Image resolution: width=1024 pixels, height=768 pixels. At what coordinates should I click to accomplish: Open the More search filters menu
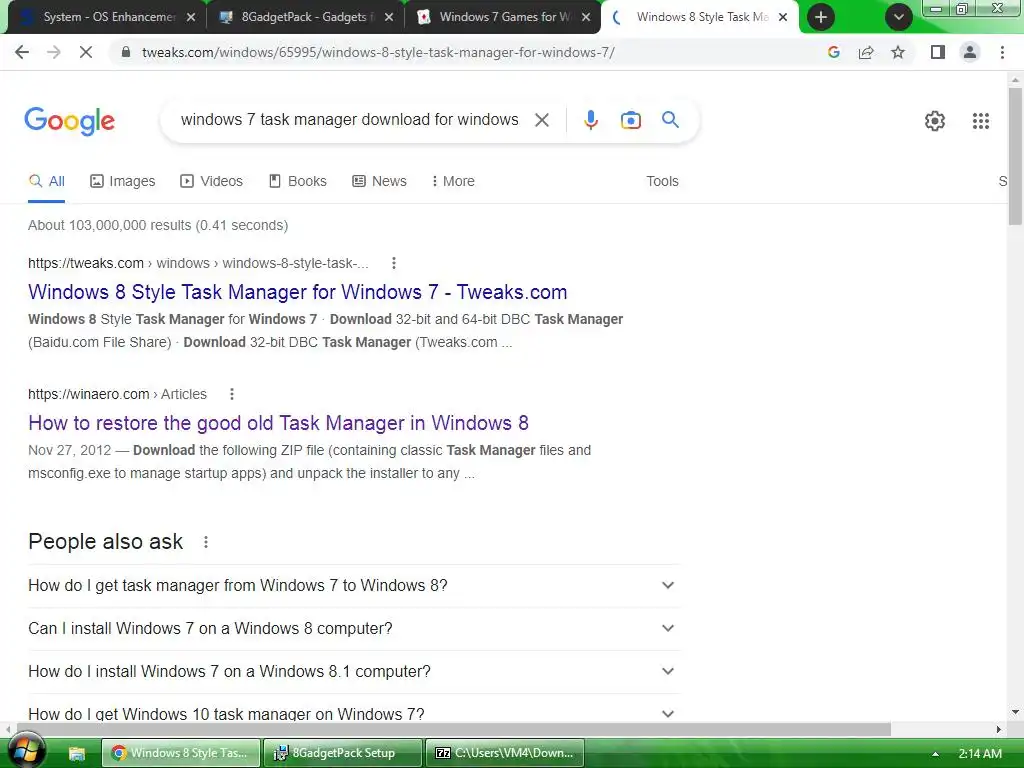pyautogui.click(x=453, y=181)
